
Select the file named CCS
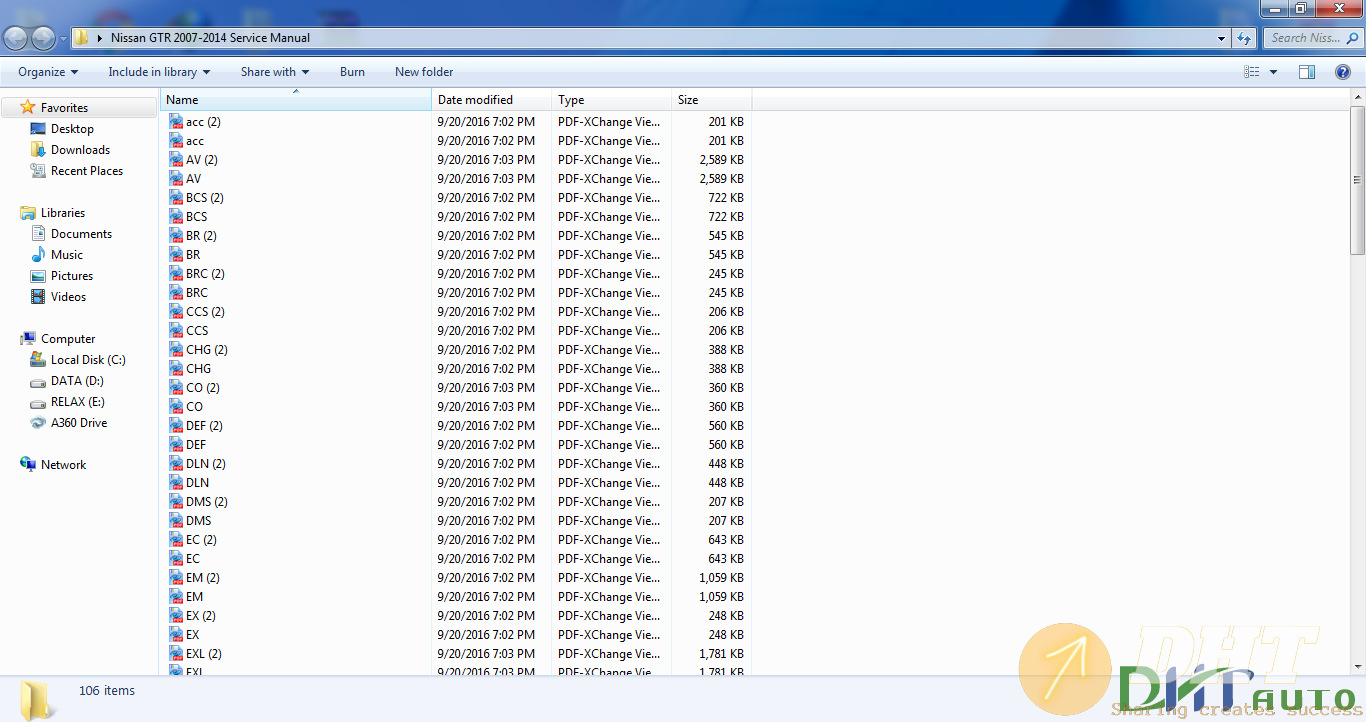click(197, 331)
